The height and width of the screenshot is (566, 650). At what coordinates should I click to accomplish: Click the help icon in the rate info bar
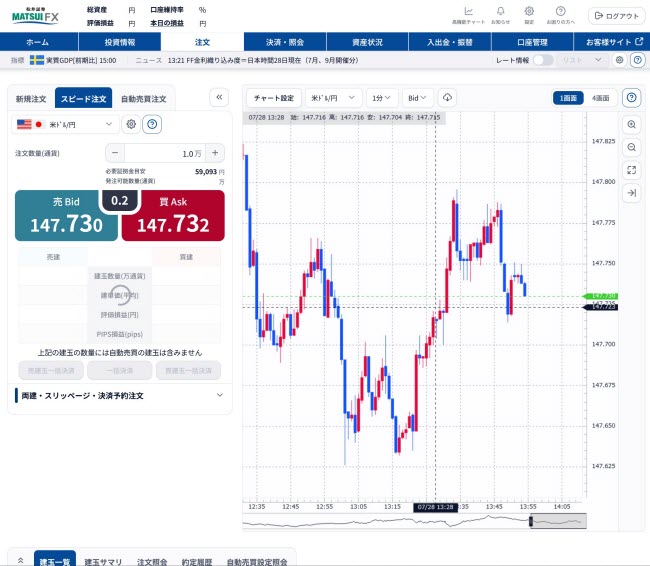638,60
